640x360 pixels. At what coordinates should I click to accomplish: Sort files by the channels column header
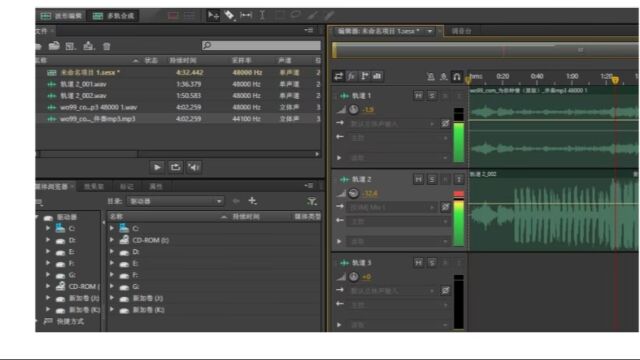click(x=285, y=60)
